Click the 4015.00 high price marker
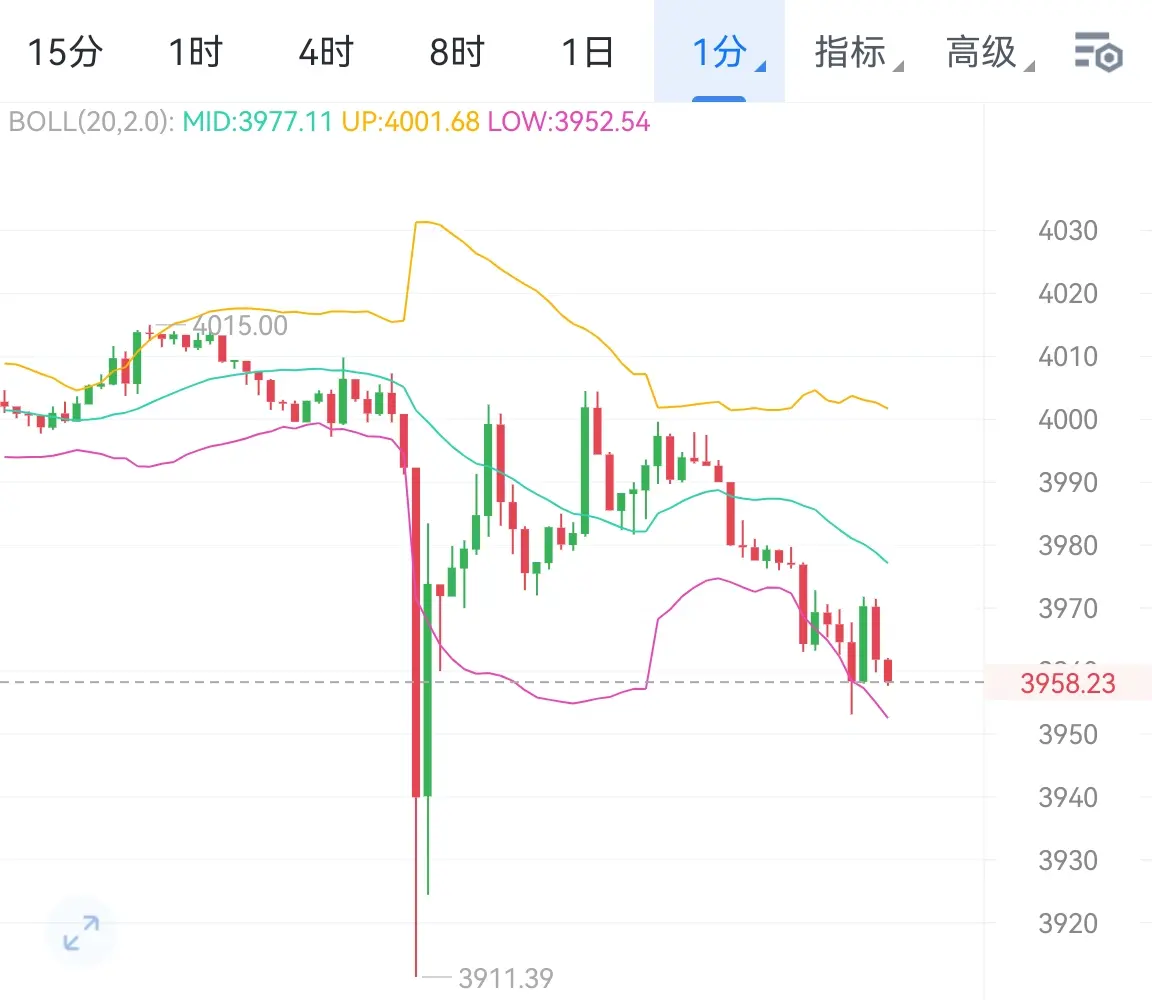This screenshot has height=1000, width=1152. click(240, 325)
